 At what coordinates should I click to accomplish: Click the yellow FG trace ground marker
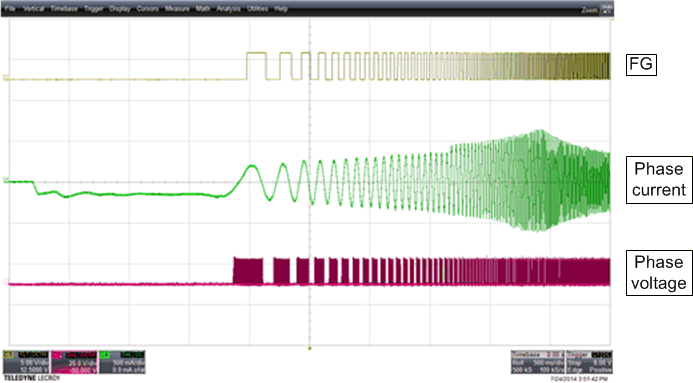tap(6, 78)
